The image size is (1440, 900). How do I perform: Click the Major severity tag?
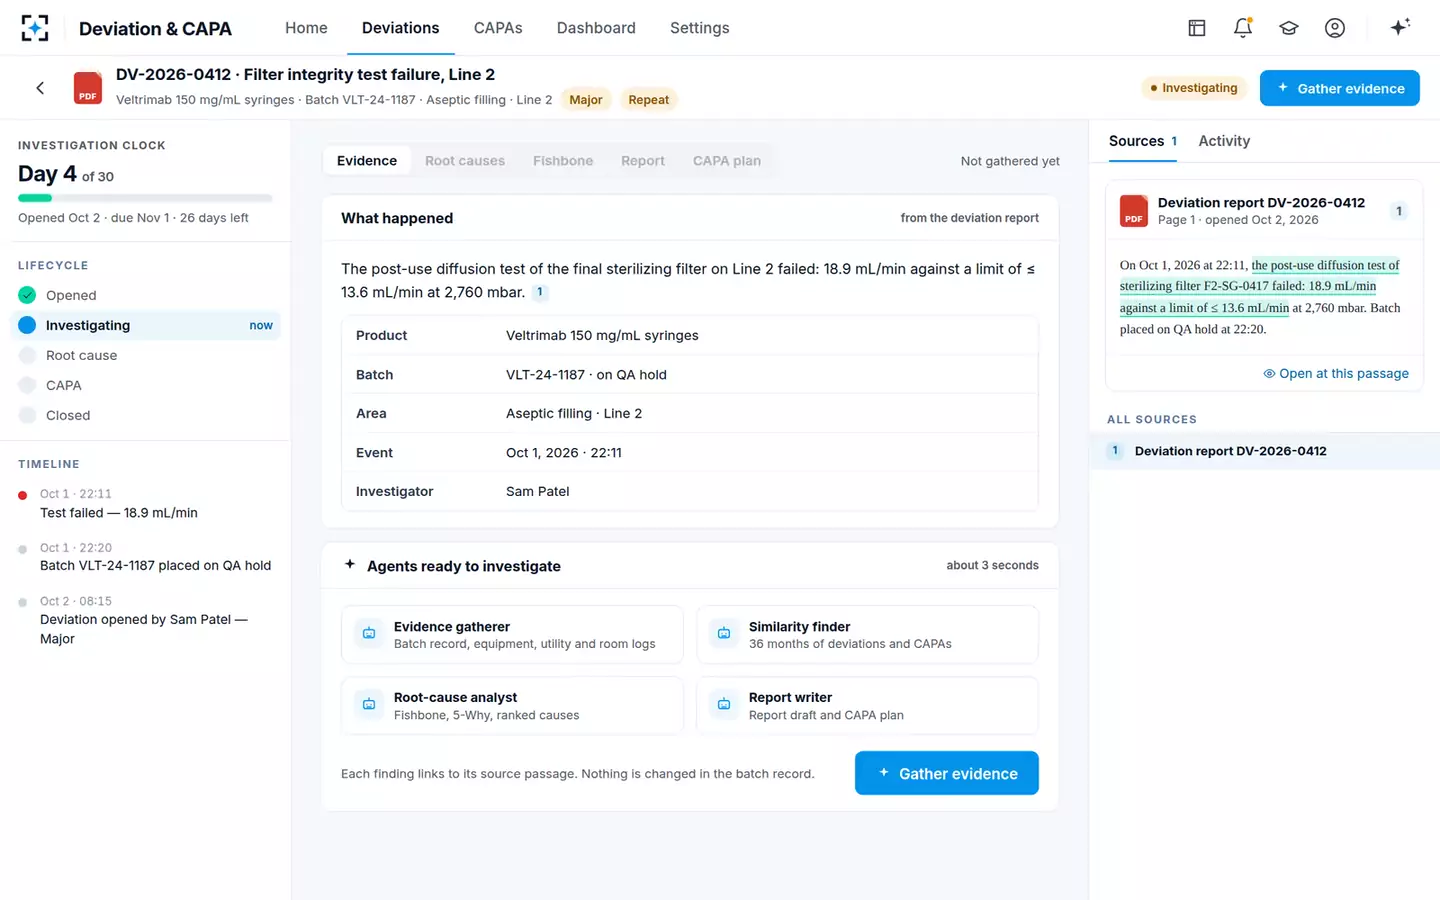point(586,100)
